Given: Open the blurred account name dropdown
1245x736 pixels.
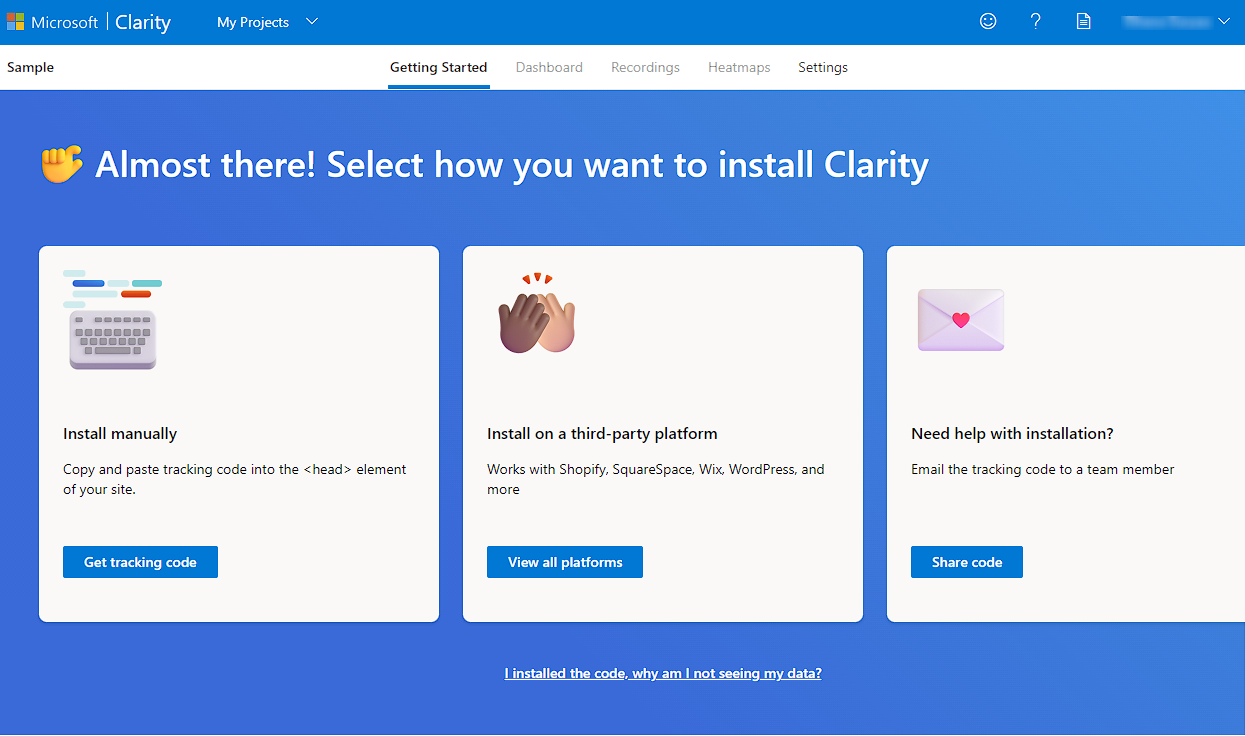Looking at the screenshot, I should 1177,21.
